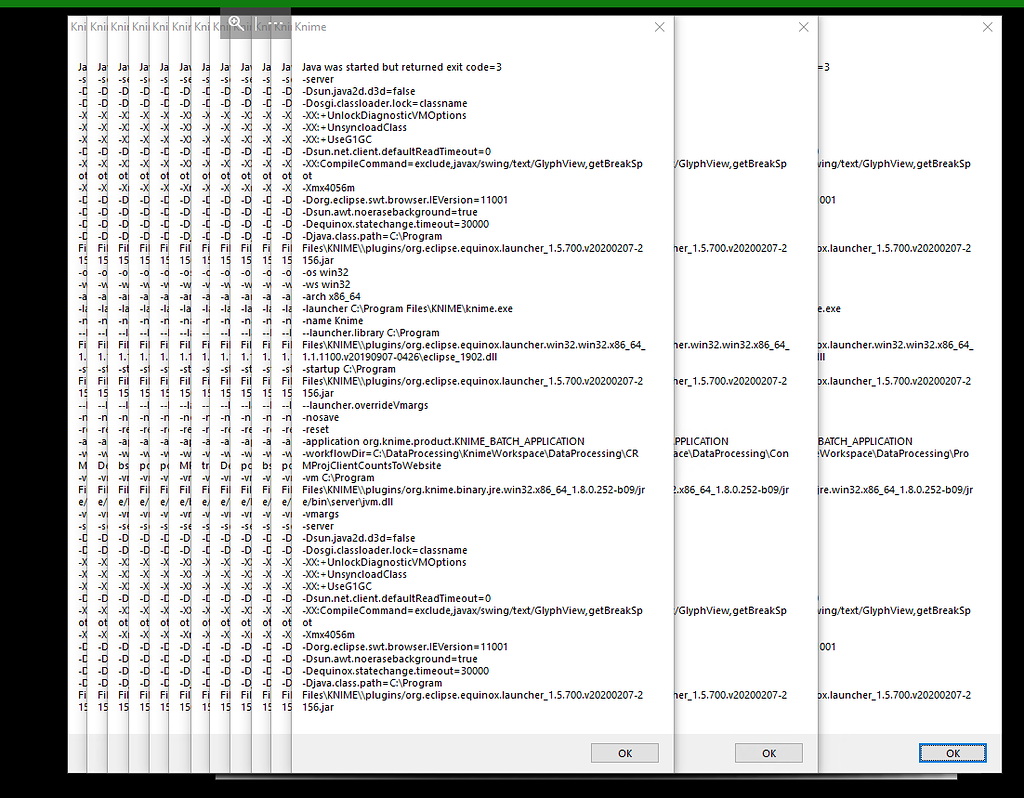Viewport: 1024px width, 798px height.
Task: Close the rightmost Knime dialog
Action: point(987,27)
